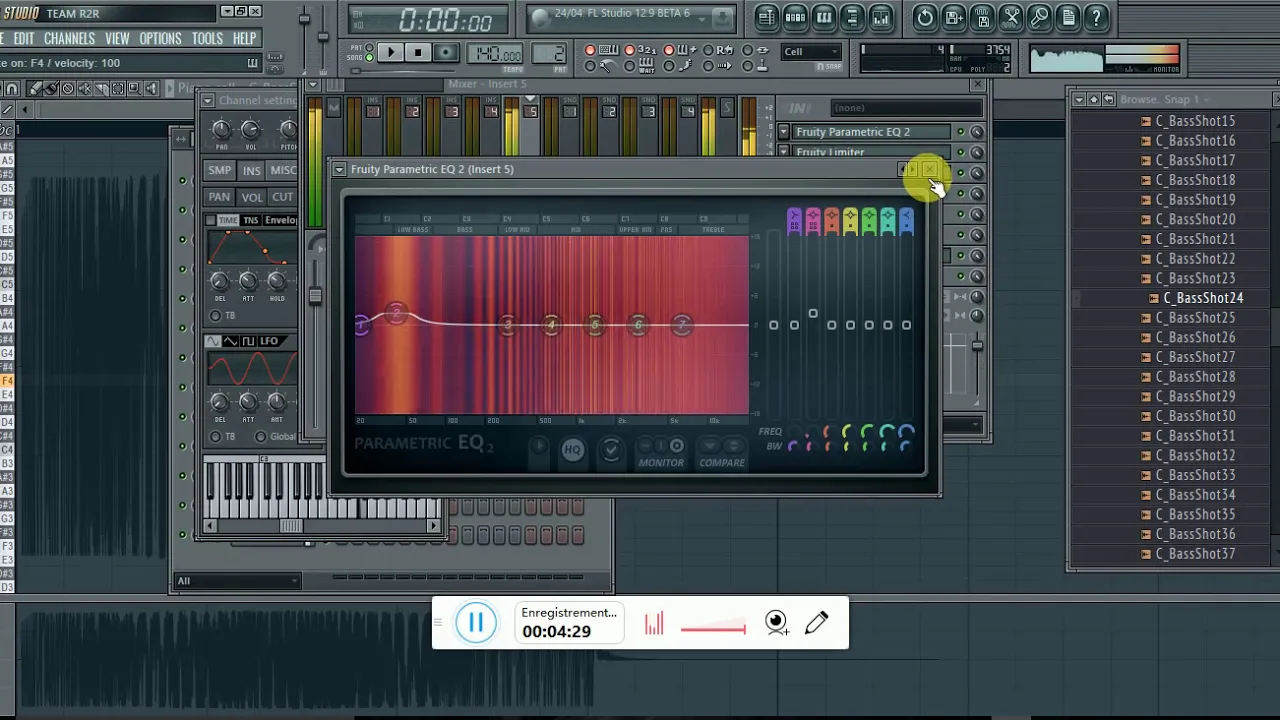The image size is (1280, 720).
Task: Open mixer slot arrow for Fruity Limiter
Action: coord(784,151)
